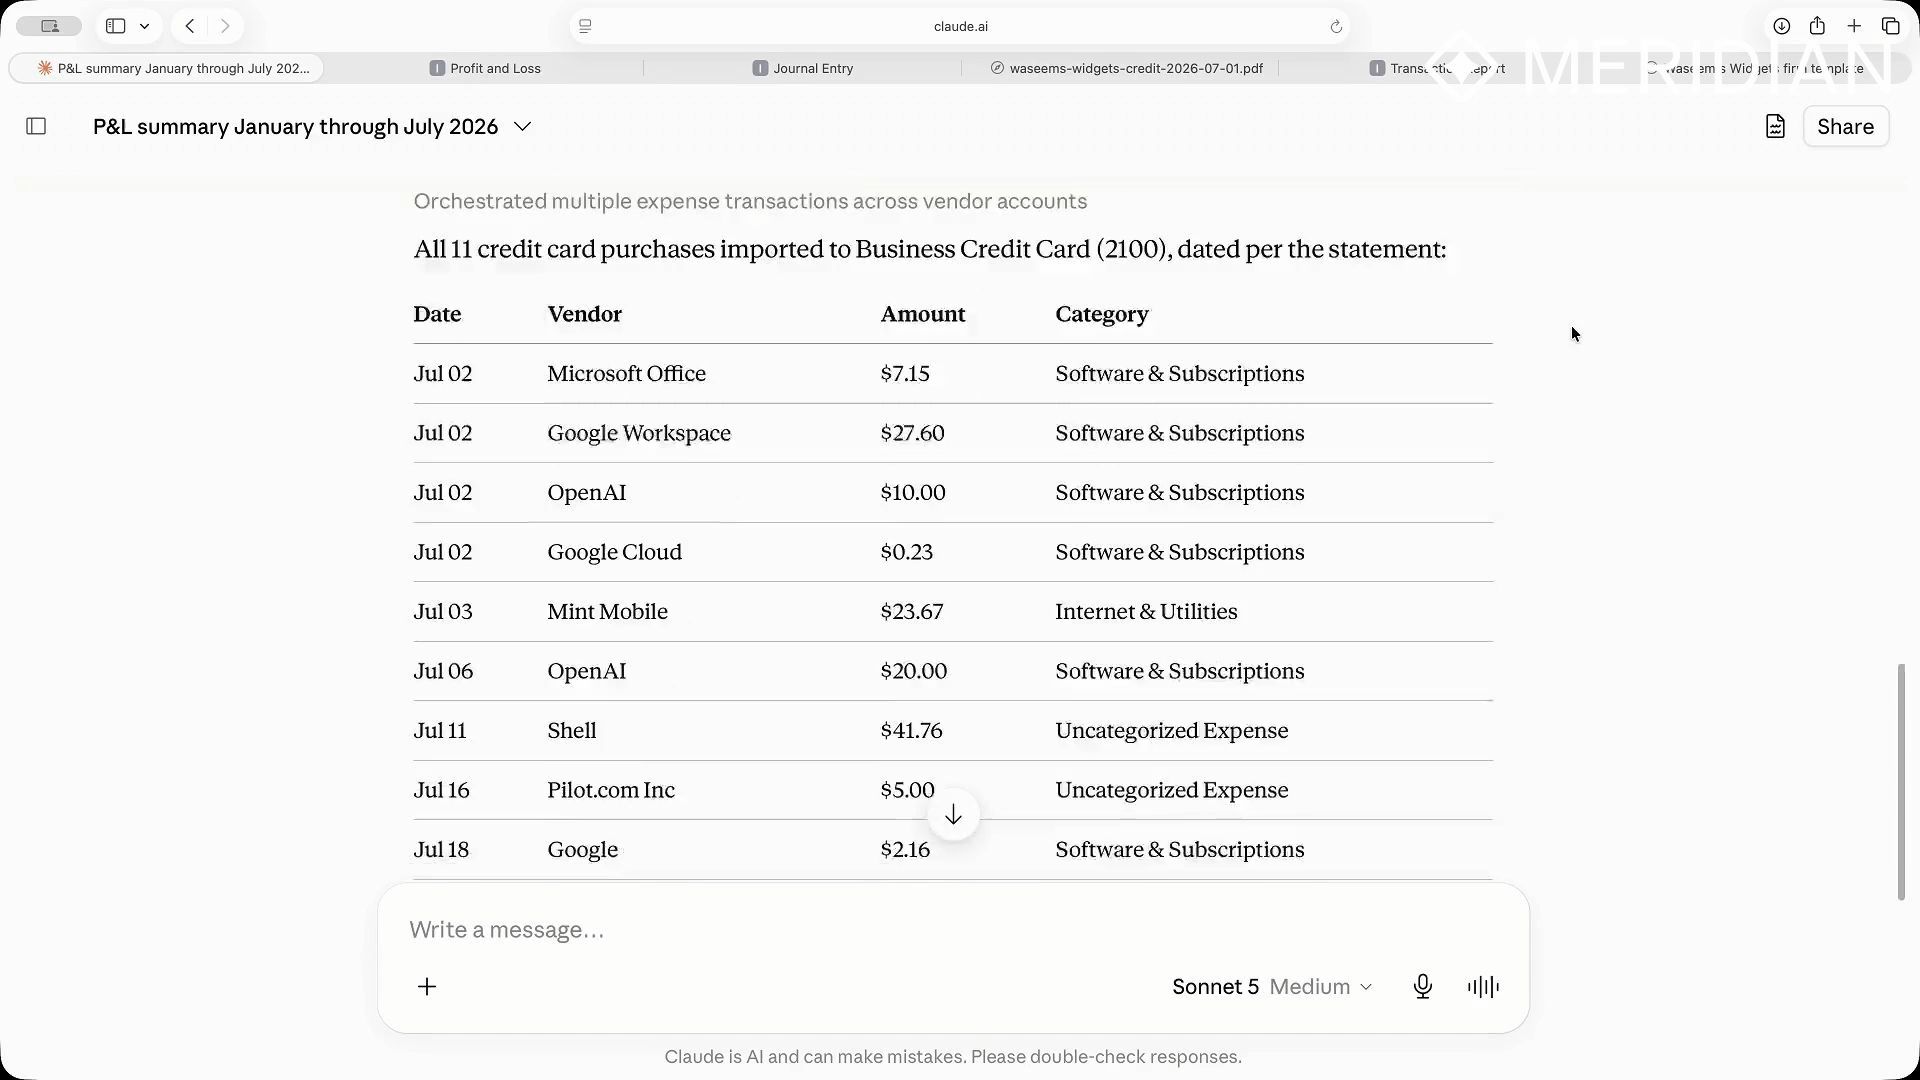The image size is (1920, 1080).
Task: Switch to Journal Entry tab
Action: (803, 68)
